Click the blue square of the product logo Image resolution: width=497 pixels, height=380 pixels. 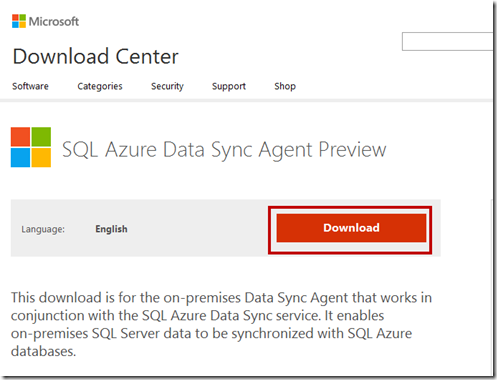[x=20, y=157]
